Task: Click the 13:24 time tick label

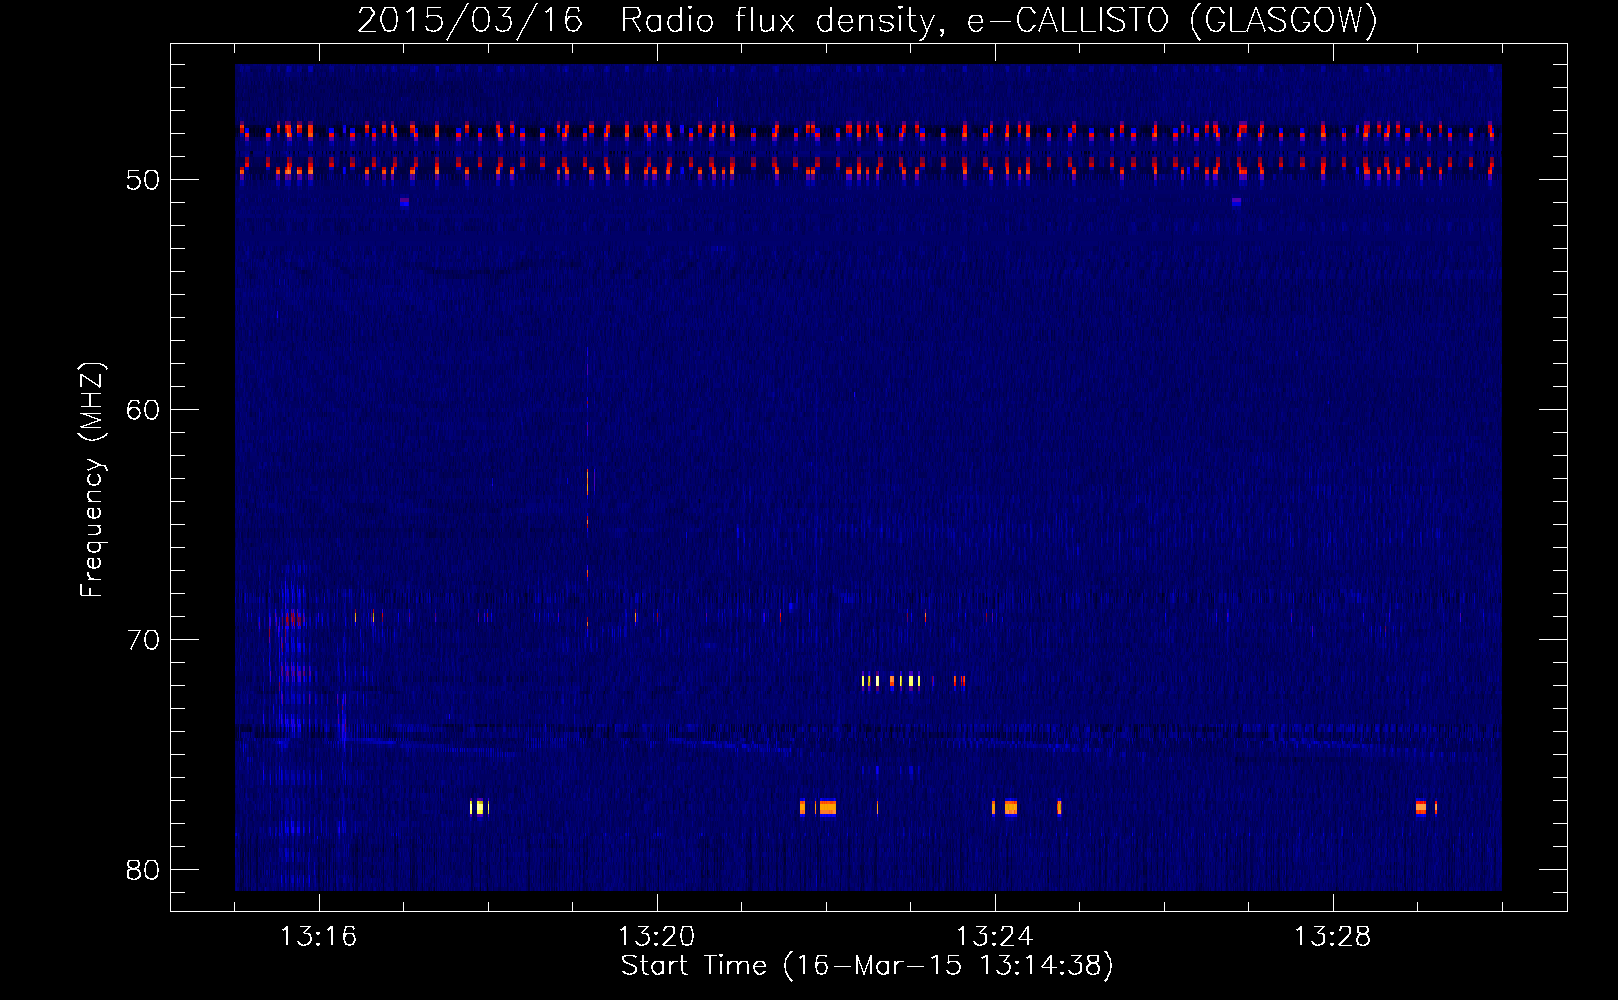Action: pos(995,937)
